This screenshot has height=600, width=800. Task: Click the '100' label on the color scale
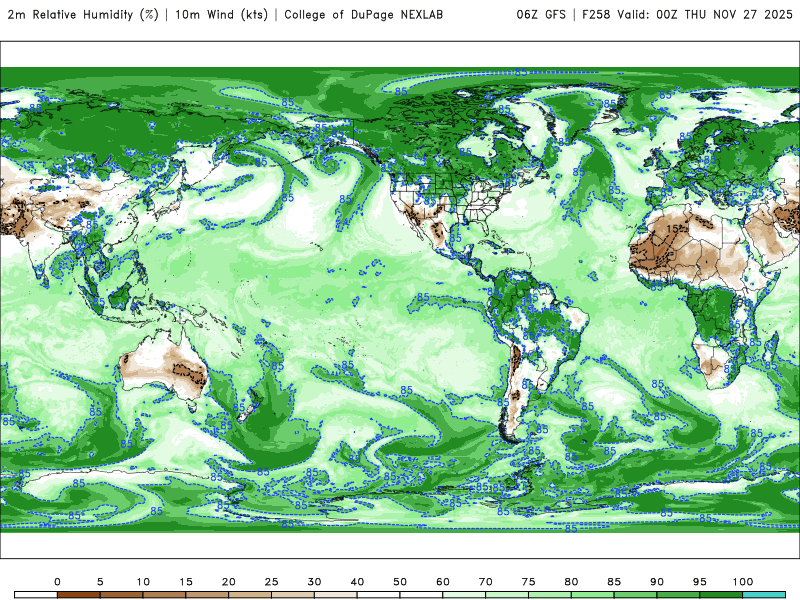(x=743, y=582)
